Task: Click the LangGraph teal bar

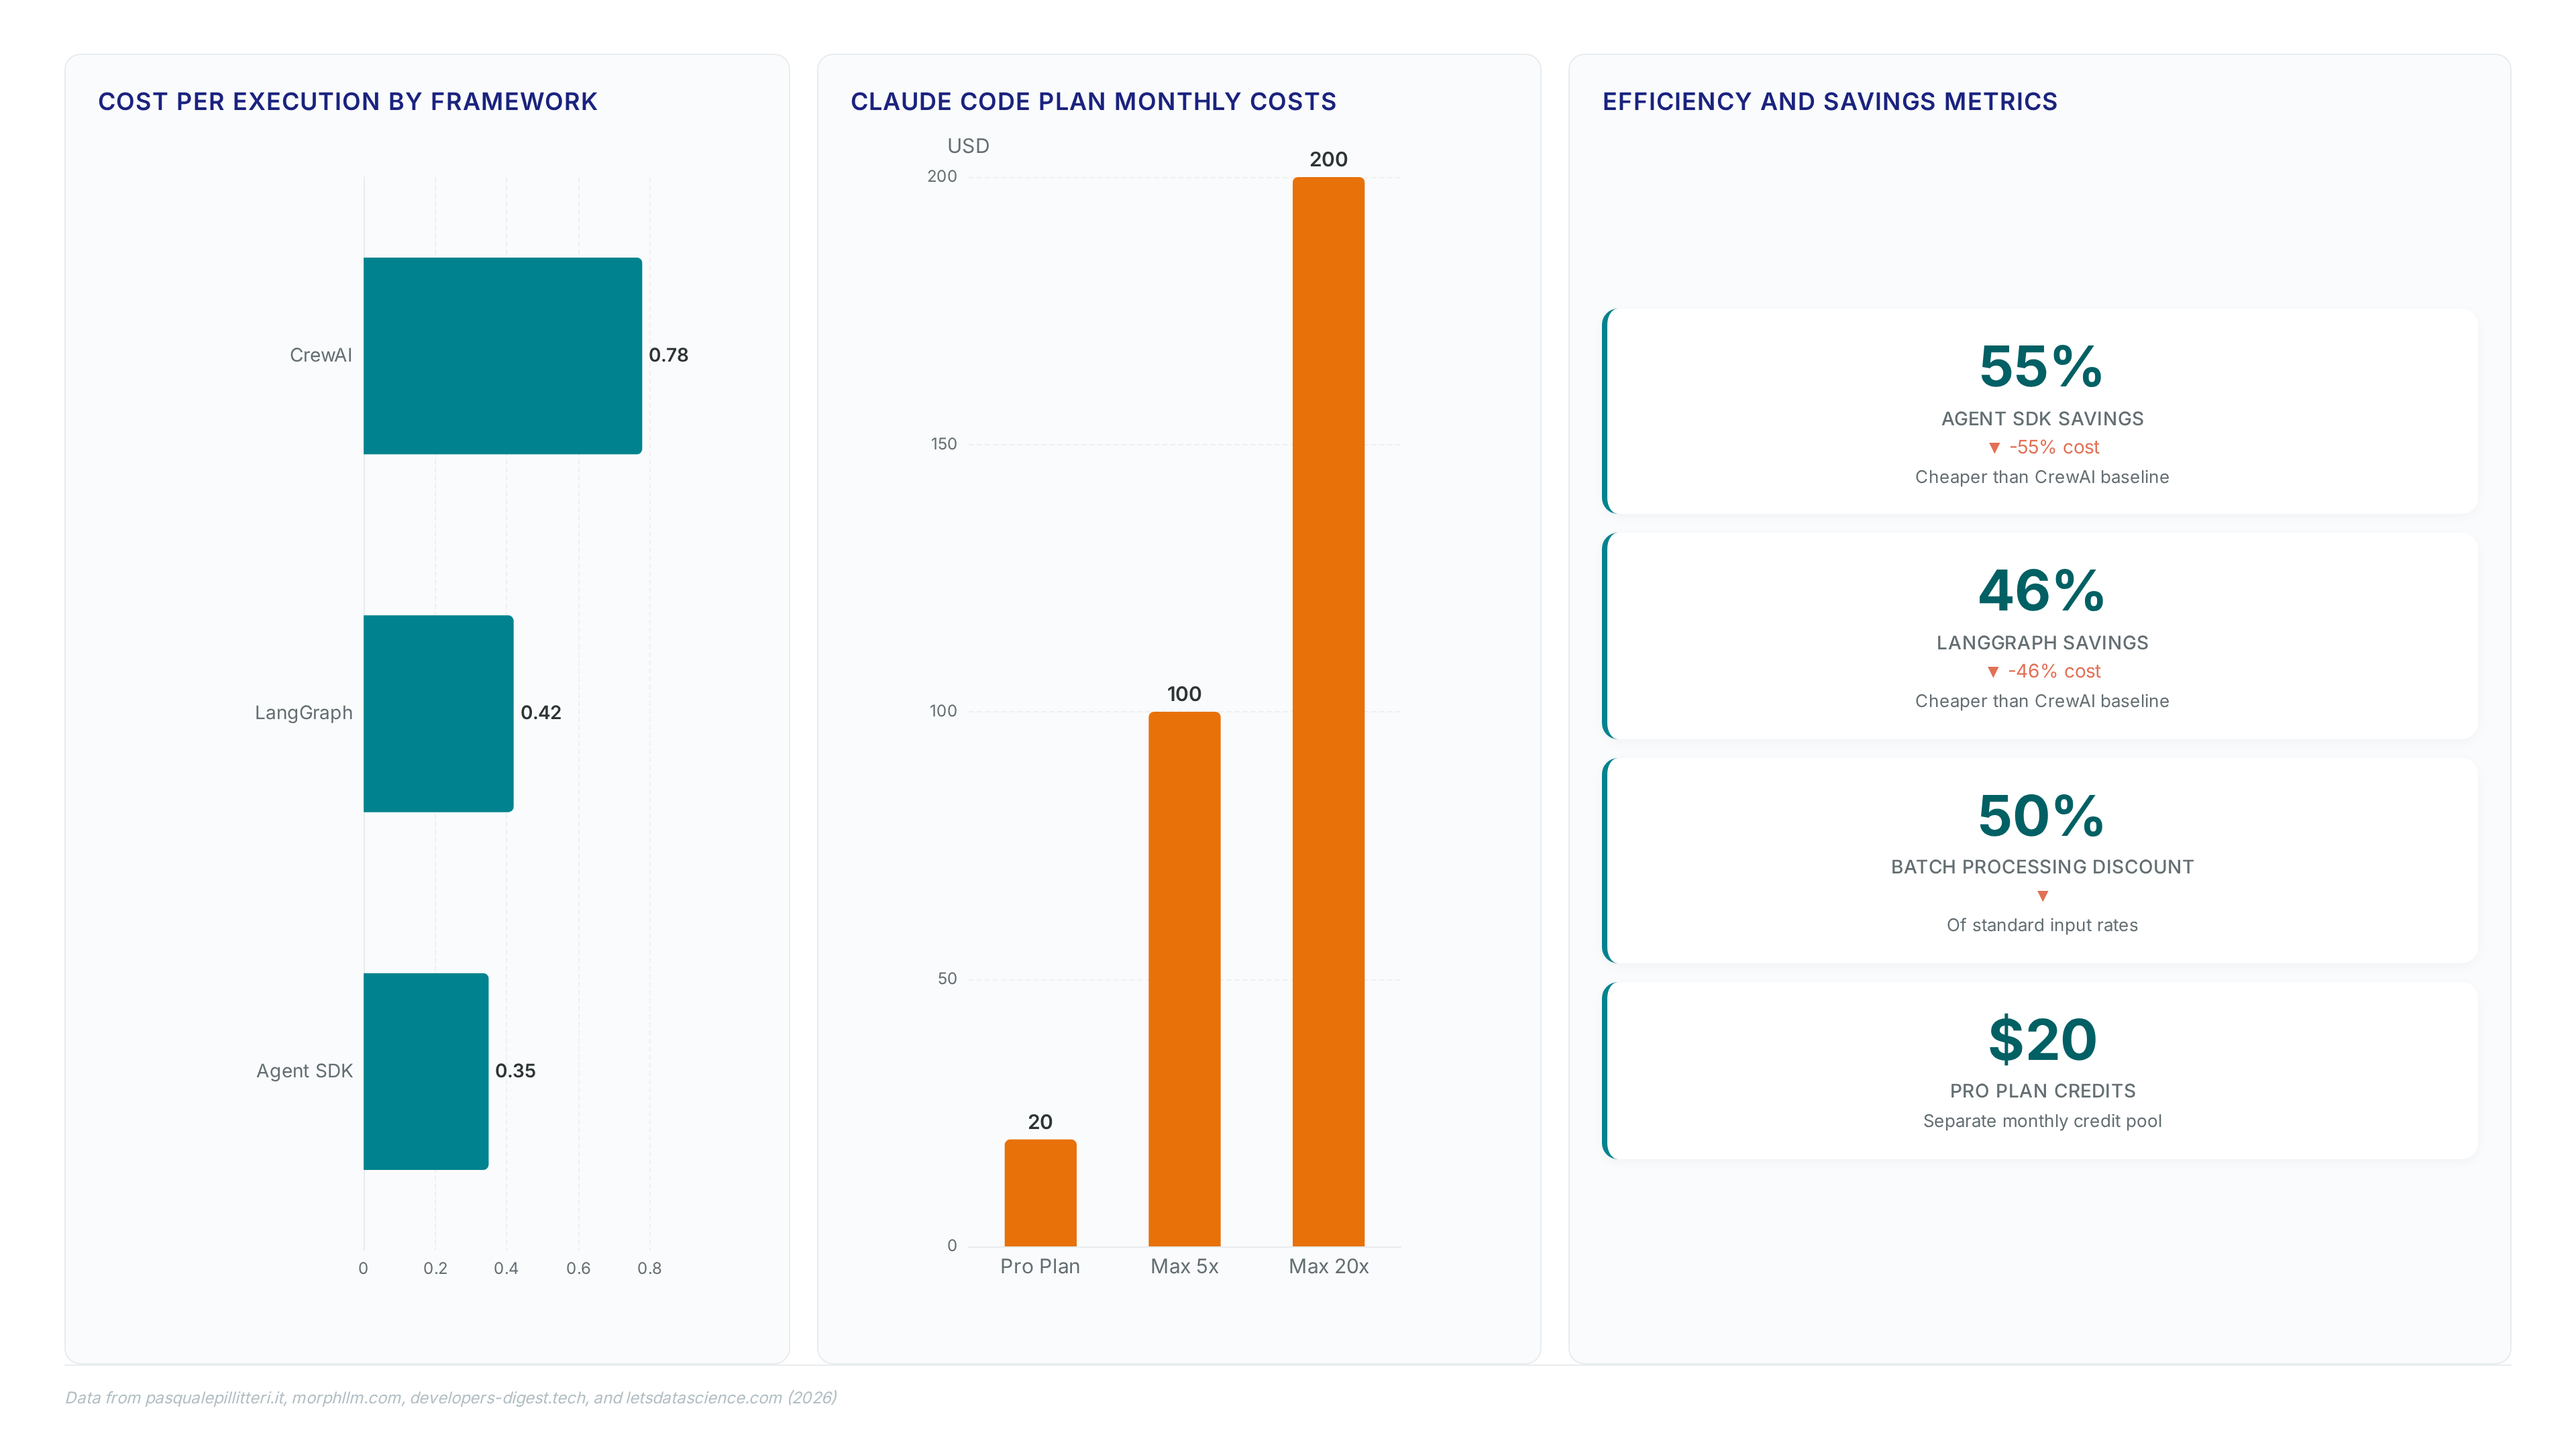Action: [438, 713]
